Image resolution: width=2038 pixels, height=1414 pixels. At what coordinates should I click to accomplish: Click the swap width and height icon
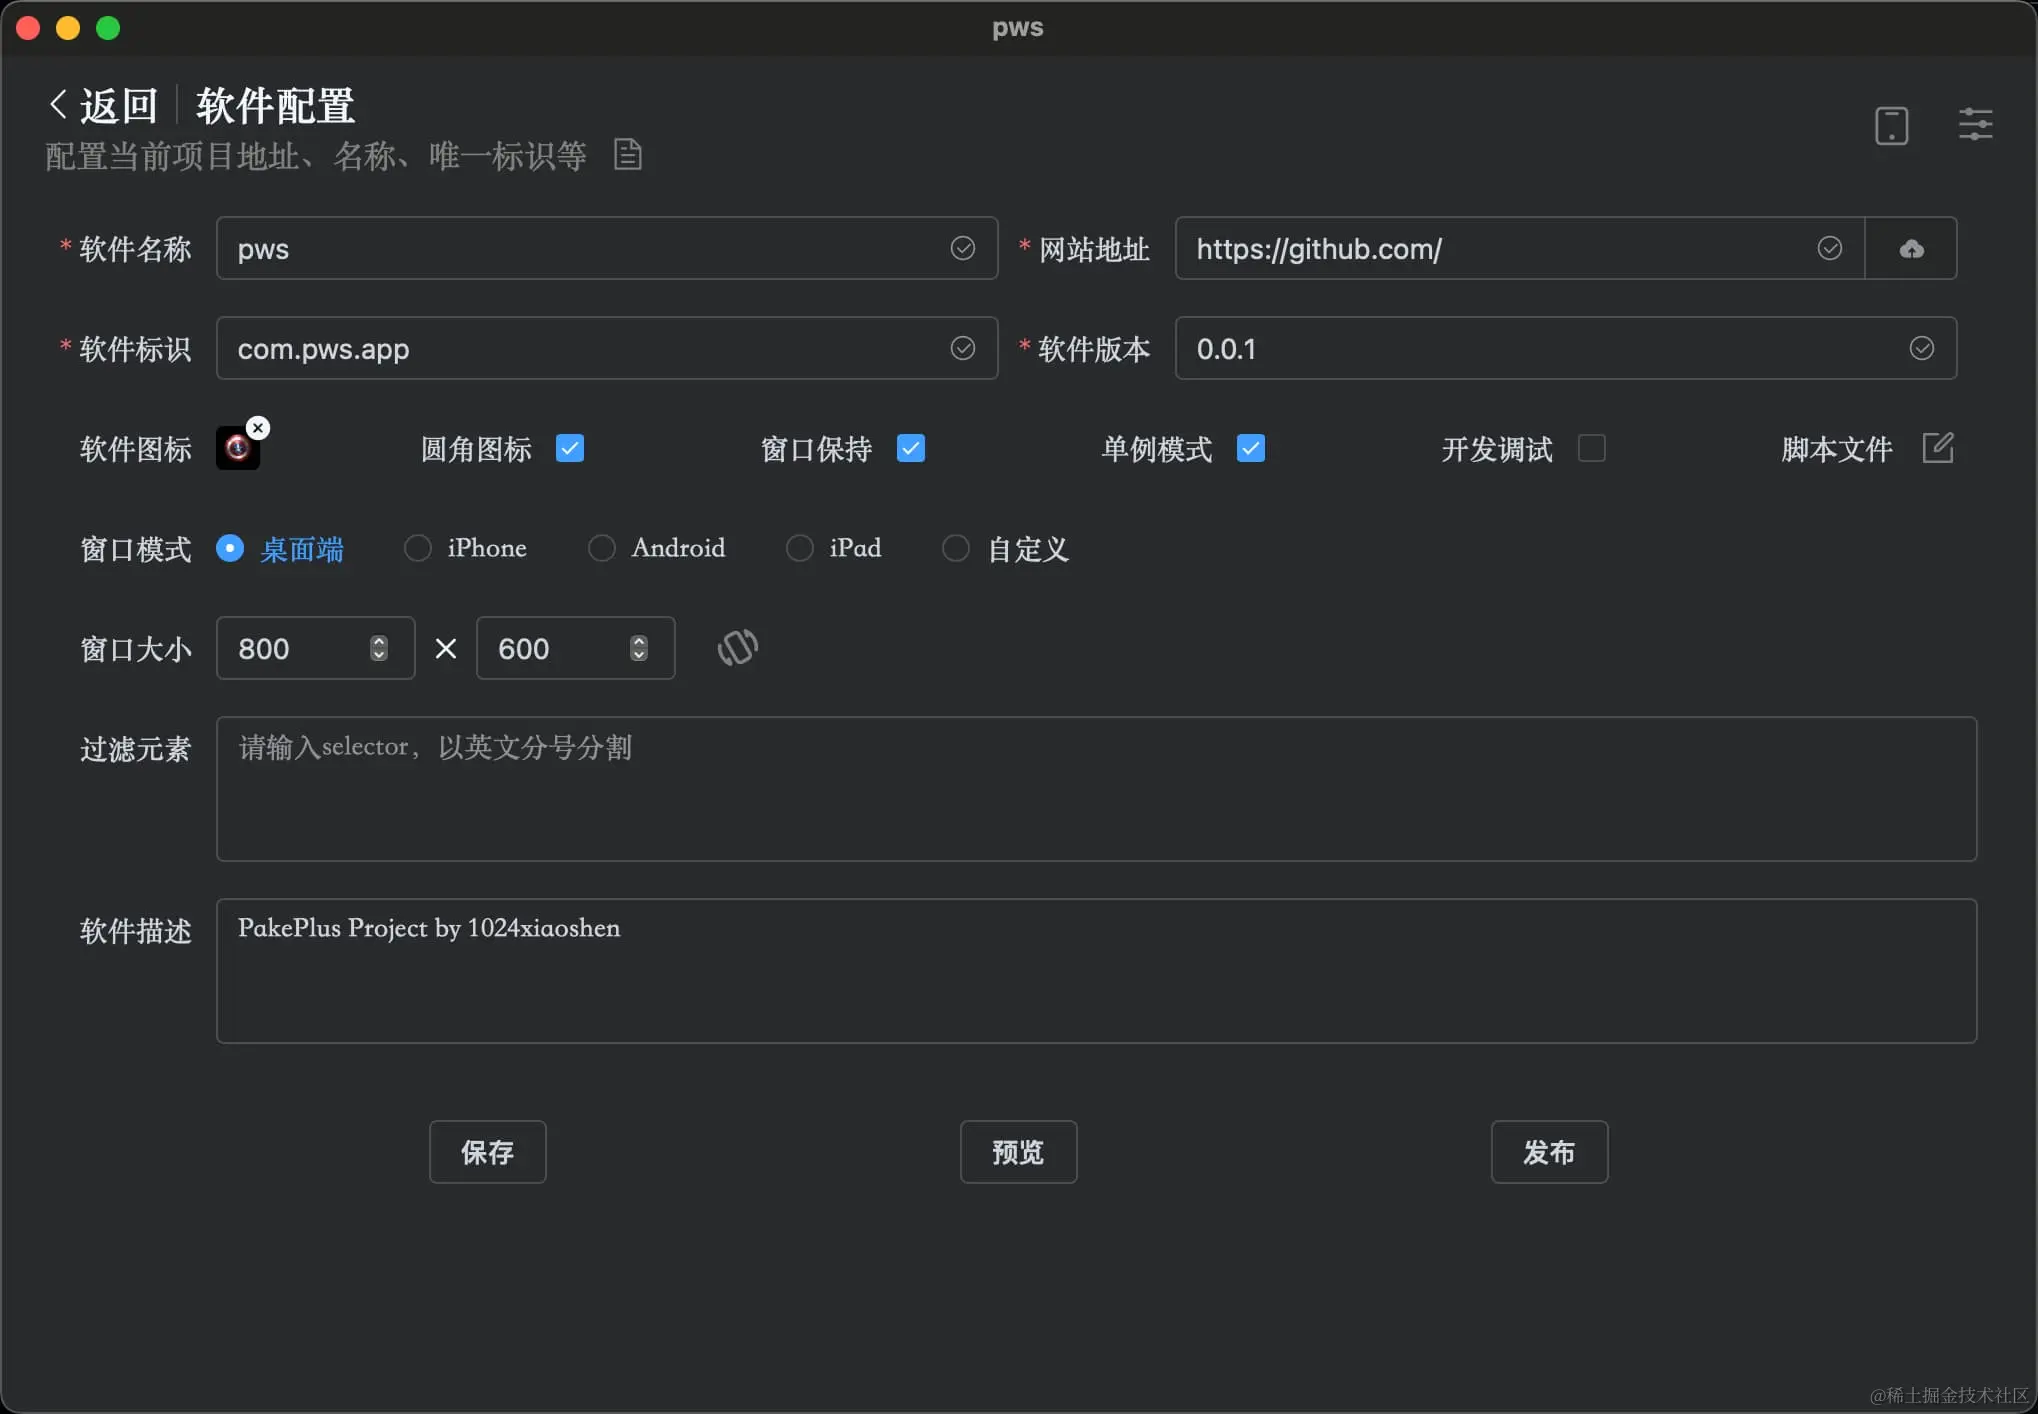click(738, 648)
